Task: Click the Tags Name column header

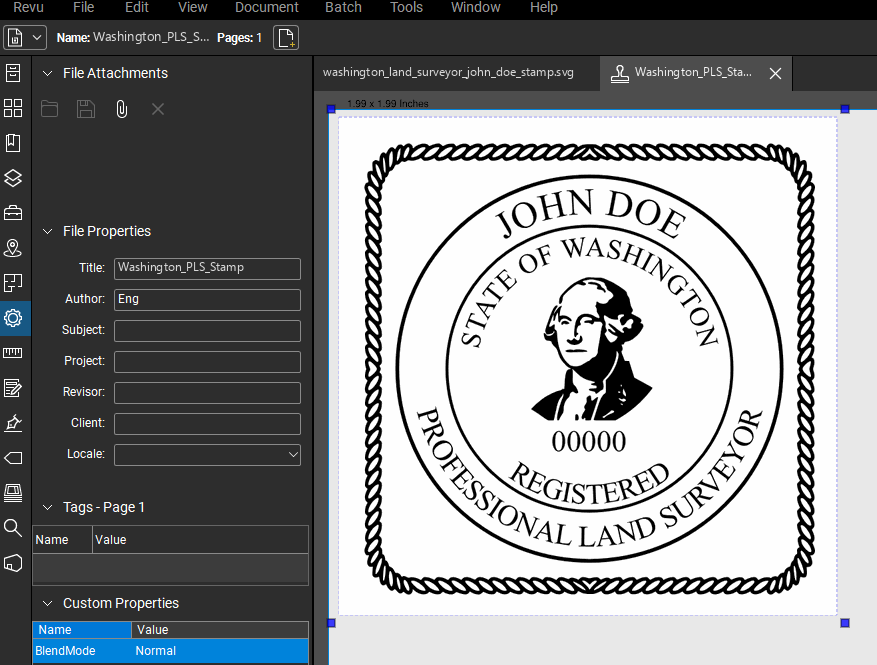Action: [x=62, y=540]
